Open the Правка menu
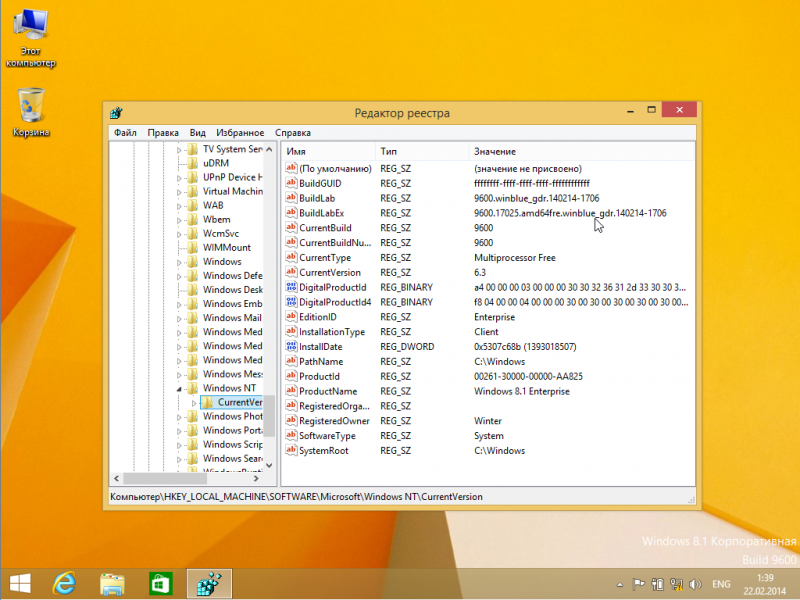The width and height of the screenshot is (800, 600). coord(163,133)
